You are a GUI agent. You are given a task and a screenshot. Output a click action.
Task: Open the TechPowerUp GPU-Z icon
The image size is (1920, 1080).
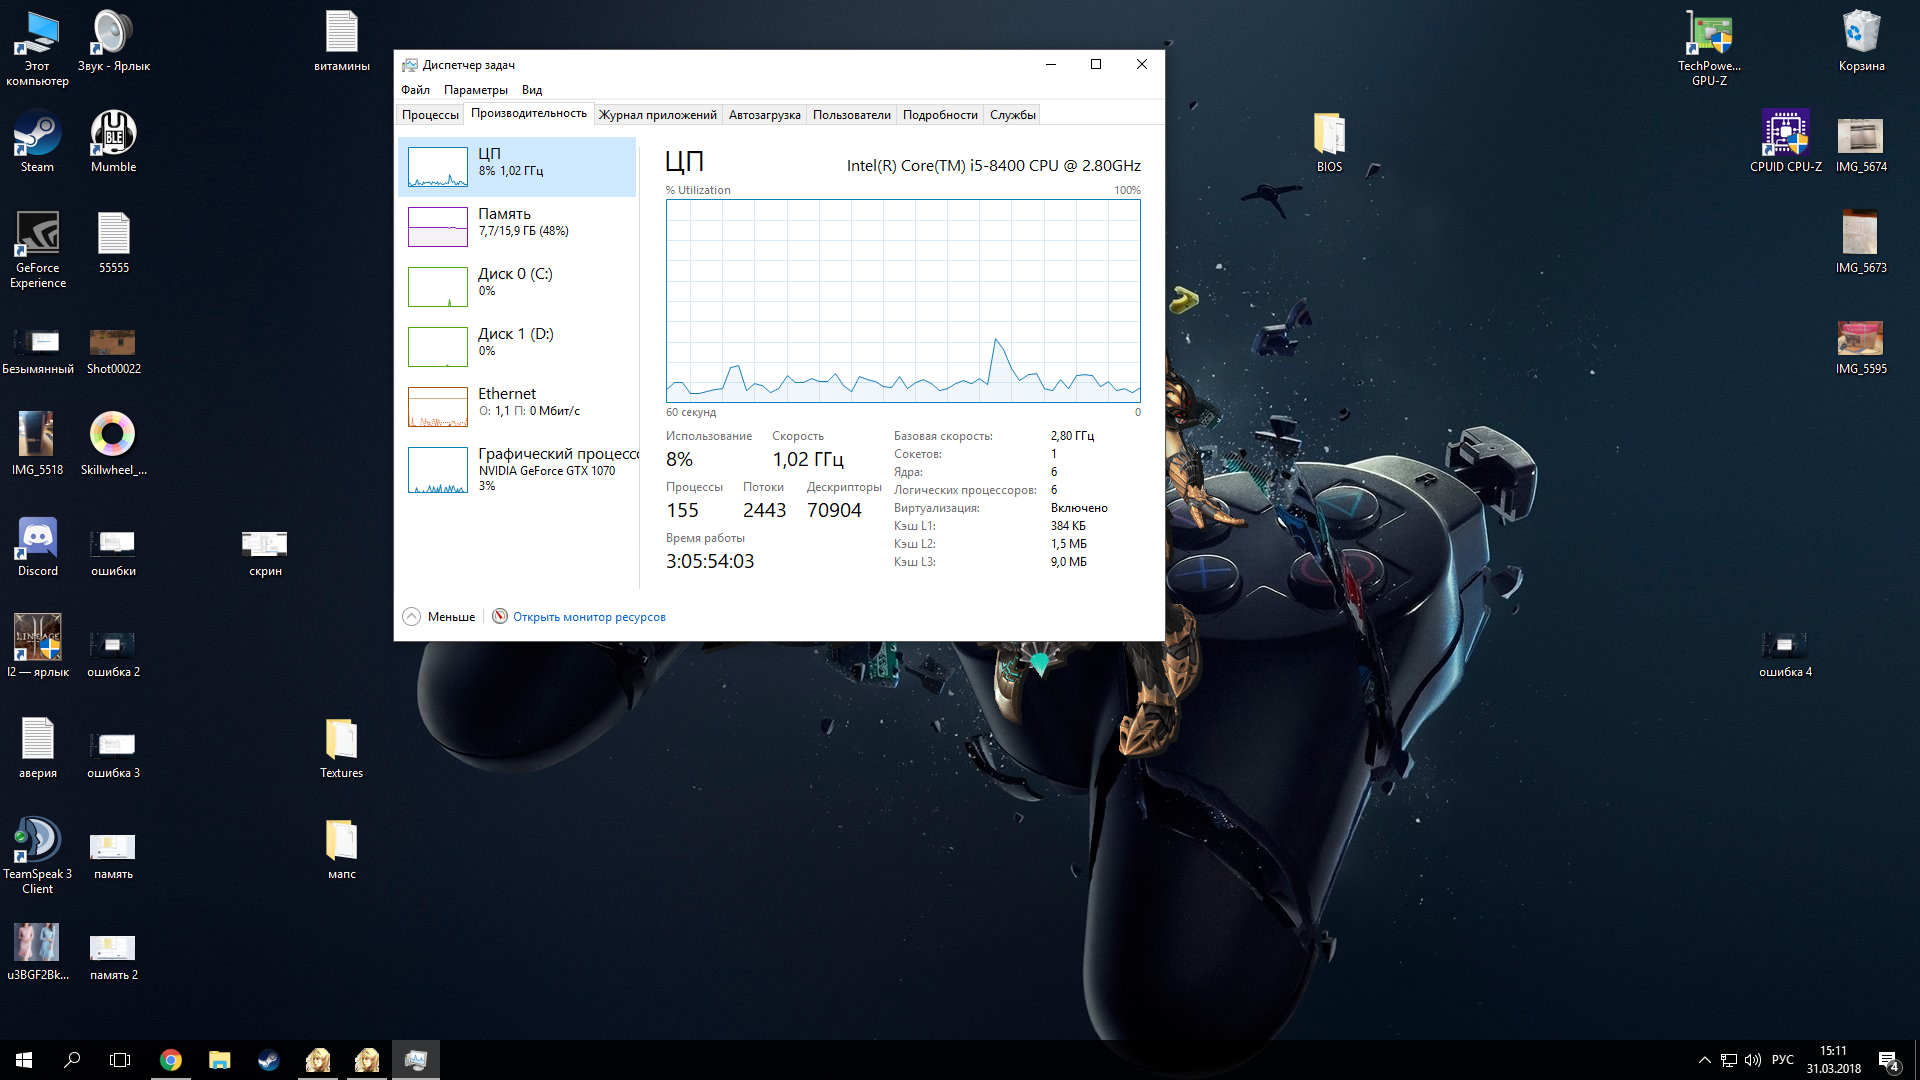click(1710, 48)
